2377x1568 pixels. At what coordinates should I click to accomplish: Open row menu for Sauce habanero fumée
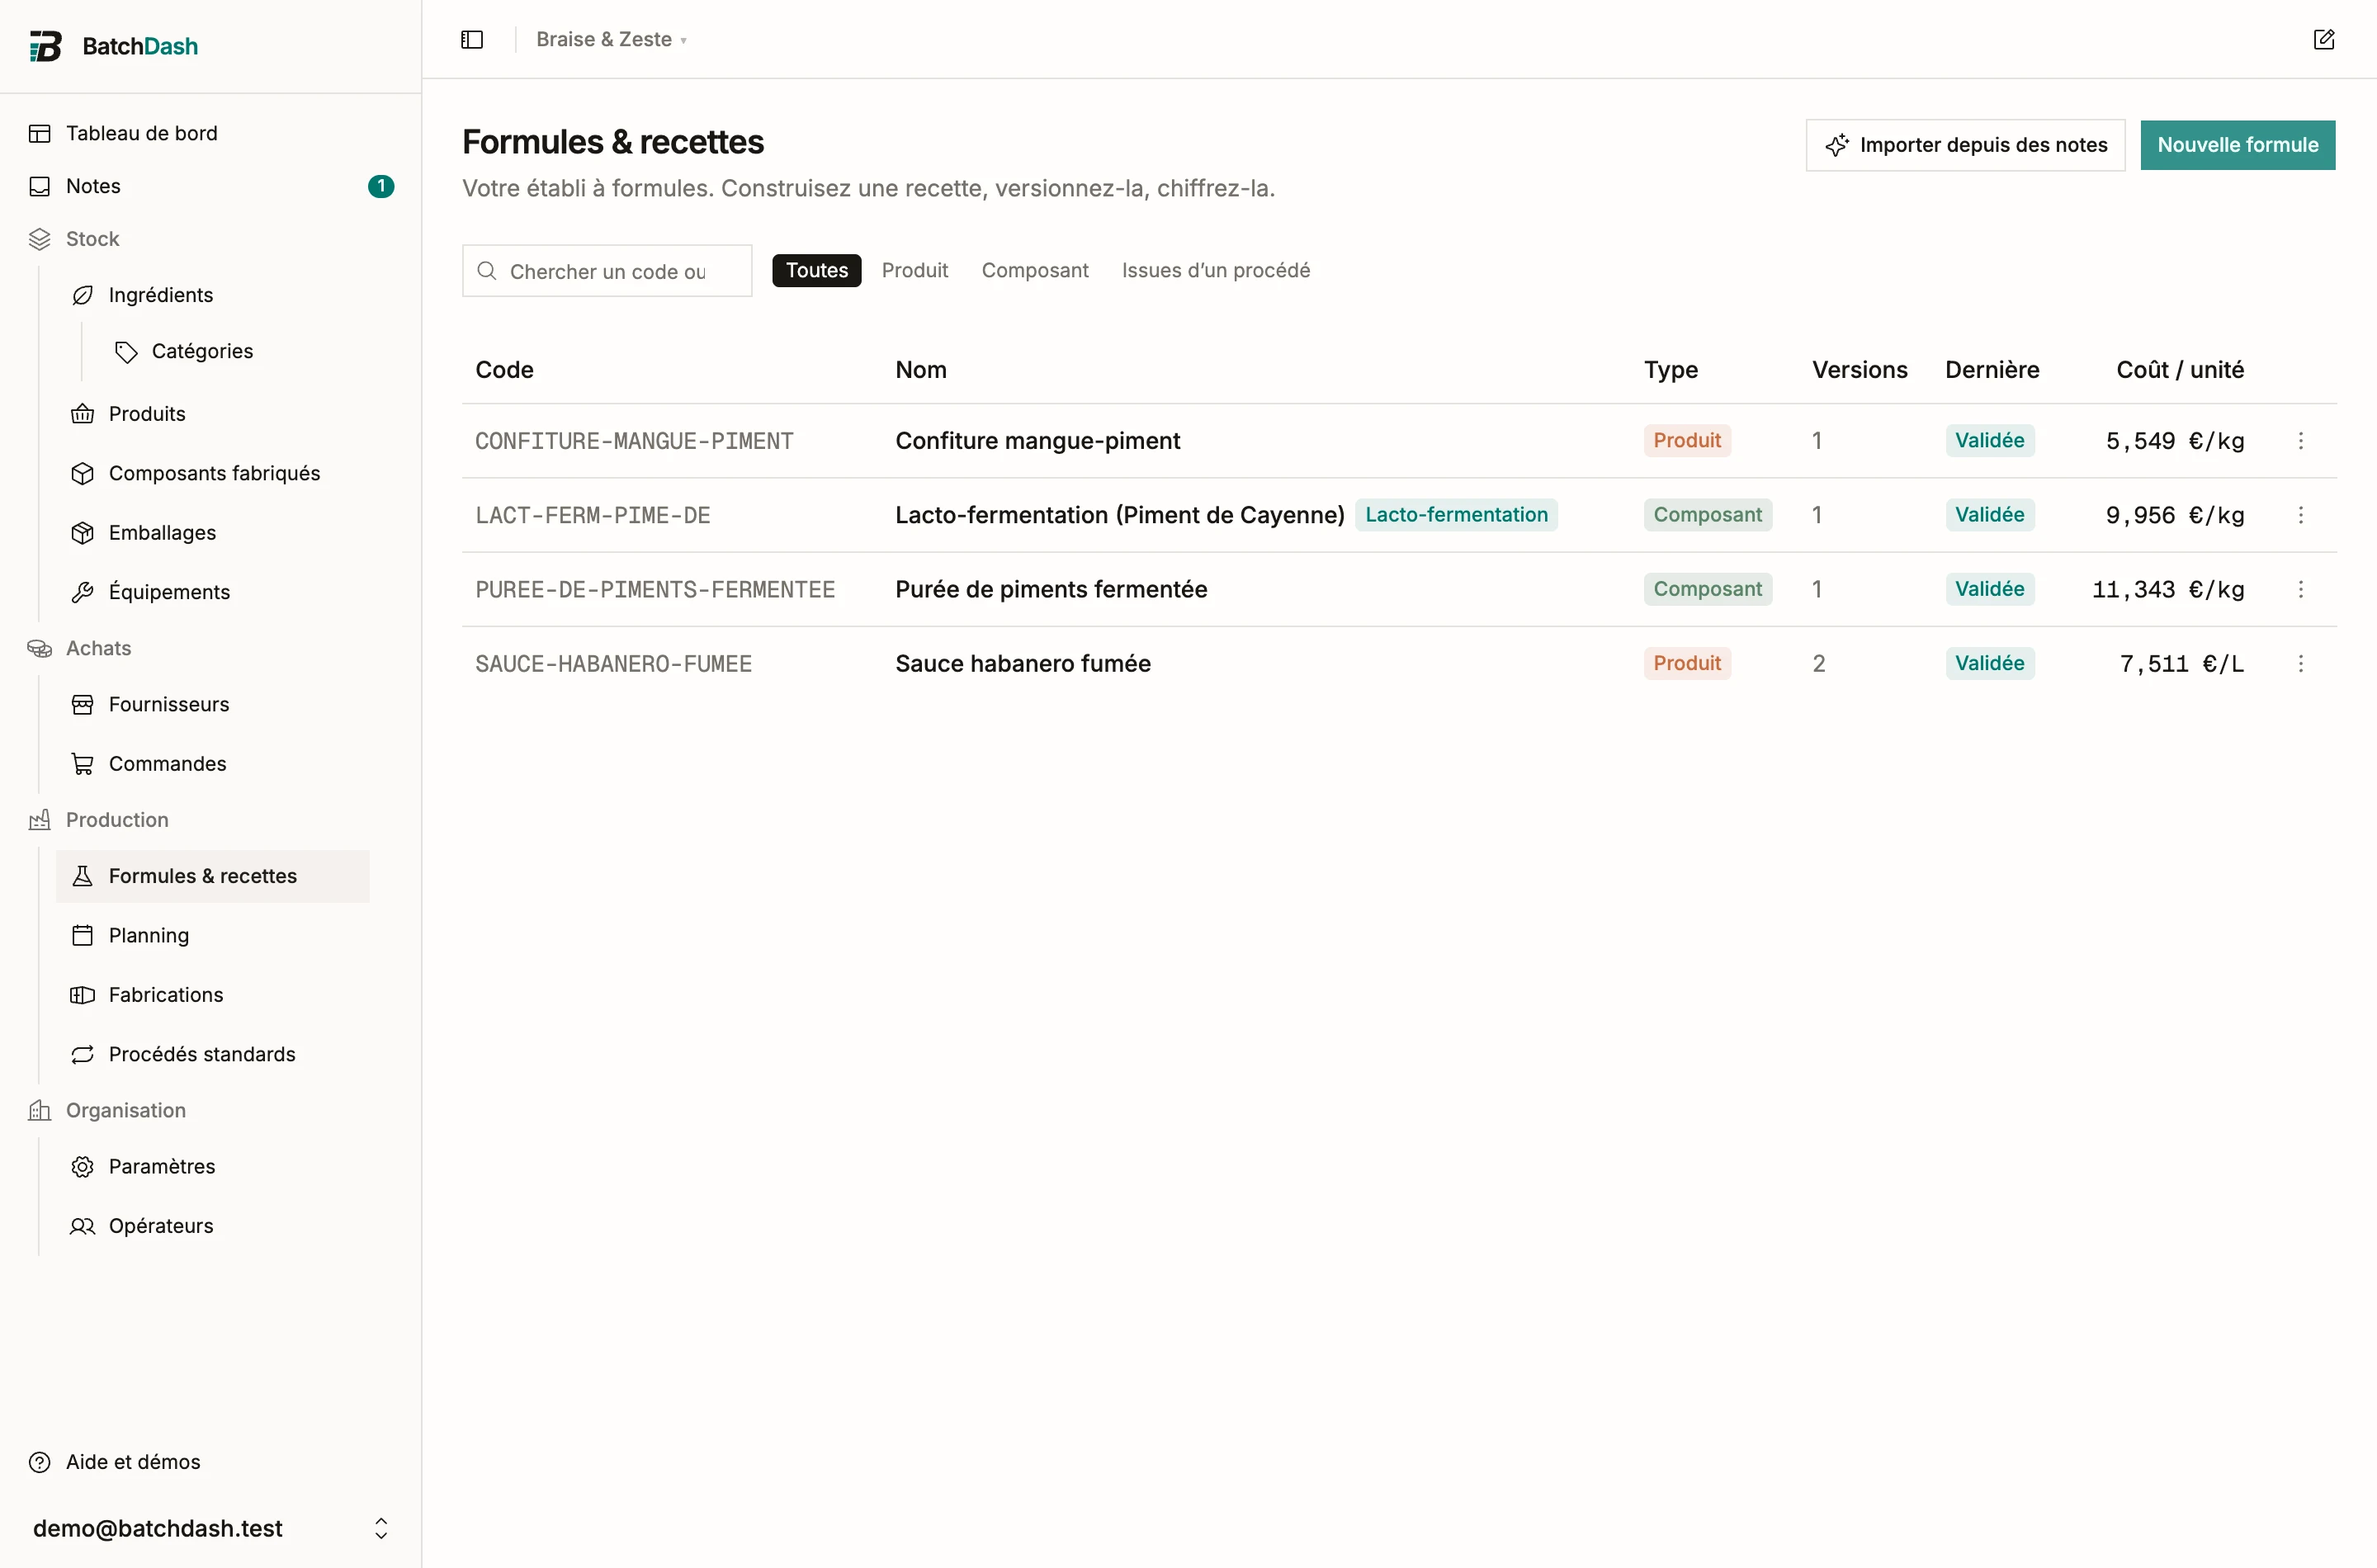pos(2300,664)
